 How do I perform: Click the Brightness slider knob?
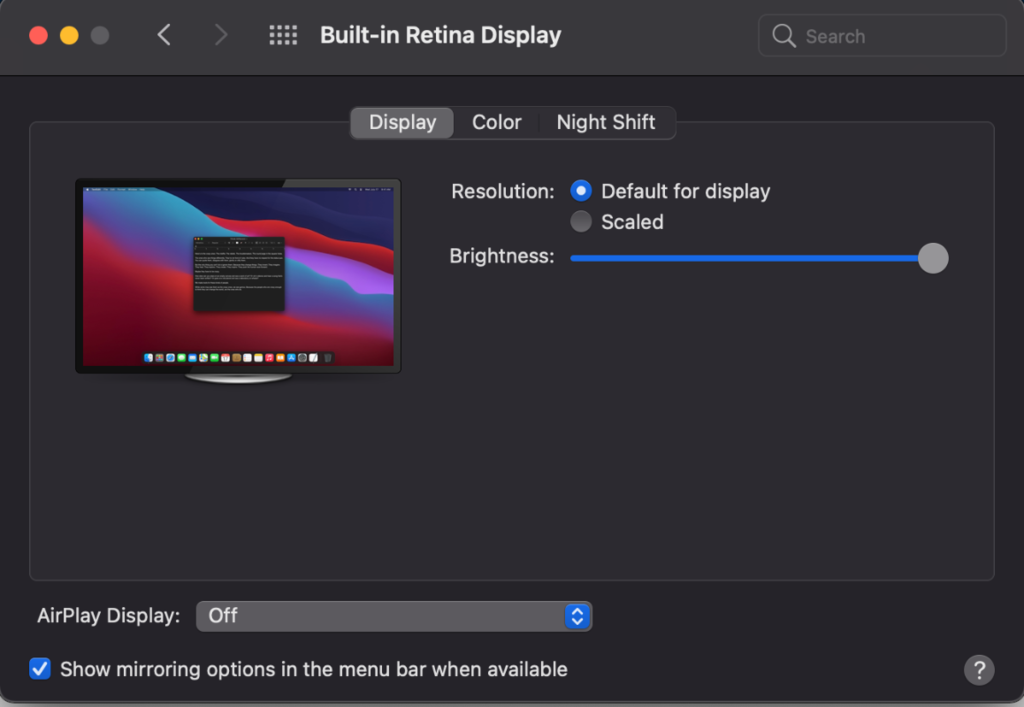[932, 257]
